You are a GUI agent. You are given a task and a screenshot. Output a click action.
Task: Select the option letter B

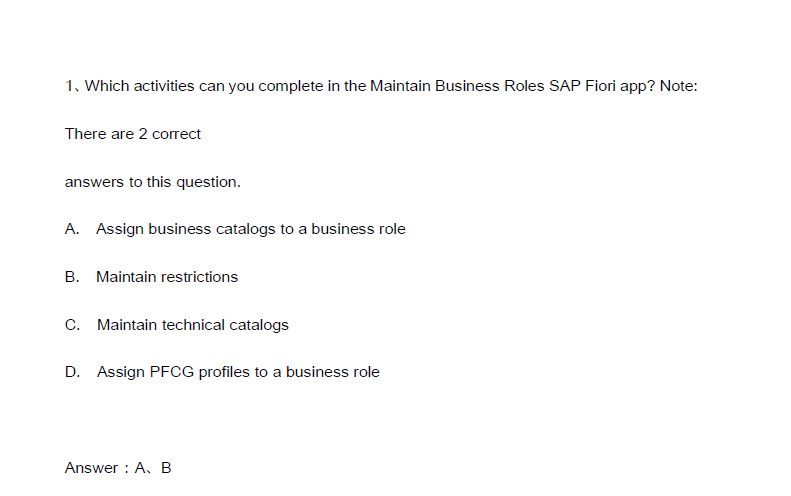pyautogui.click(x=71, y=277)
